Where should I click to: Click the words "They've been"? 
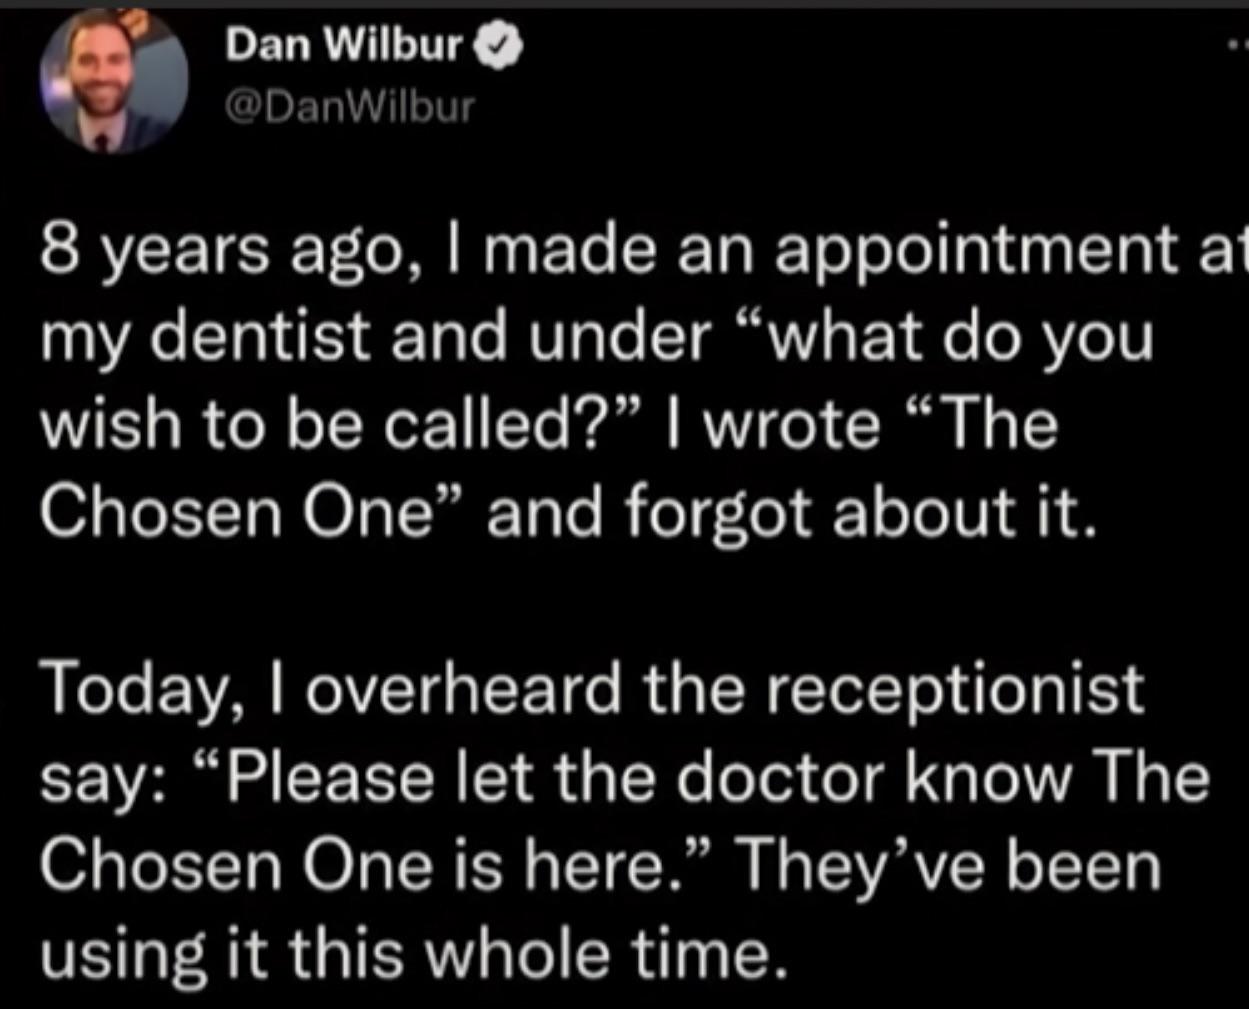(949, 865)
